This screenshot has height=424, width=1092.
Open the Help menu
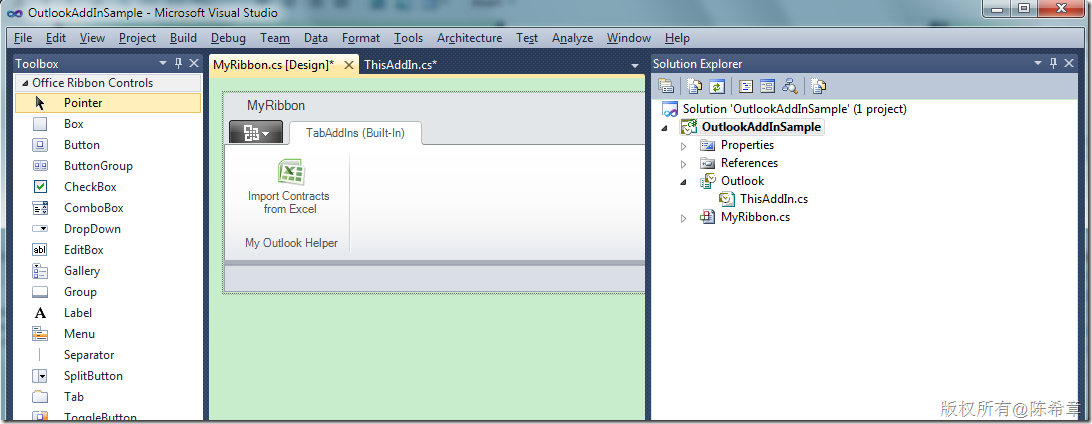pos(677,38)
